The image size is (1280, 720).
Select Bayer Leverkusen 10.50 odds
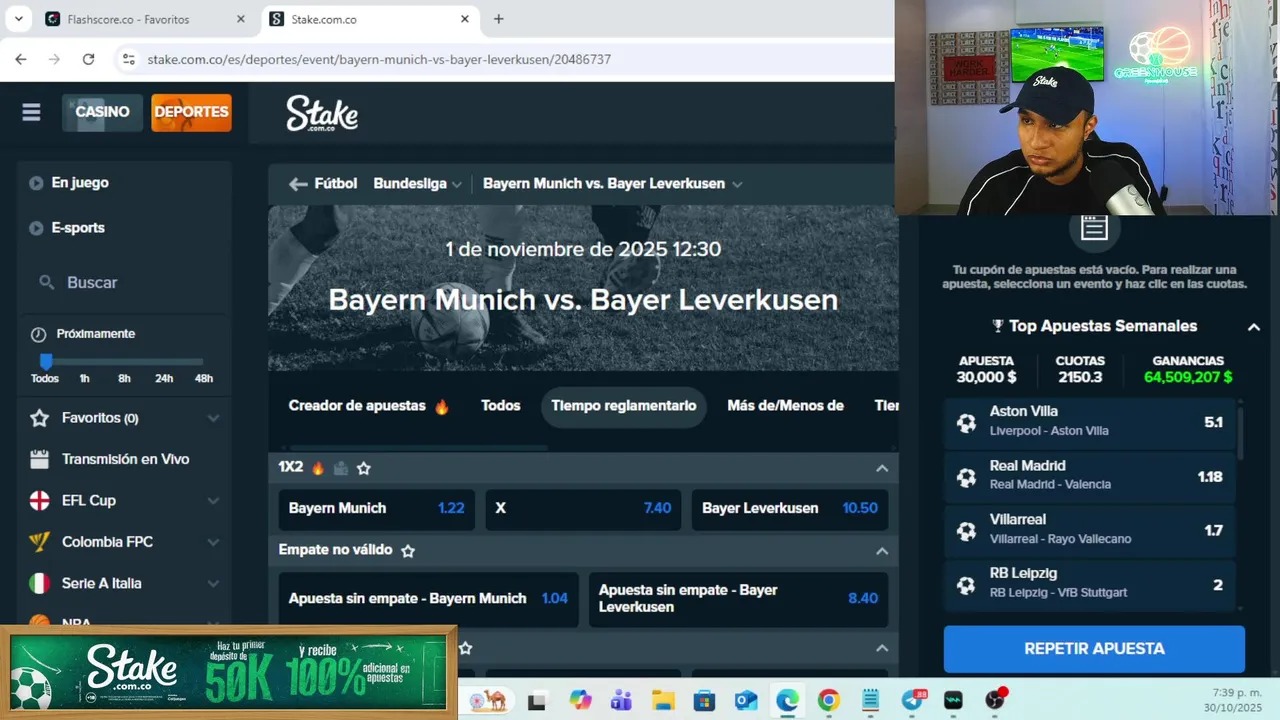790,509
